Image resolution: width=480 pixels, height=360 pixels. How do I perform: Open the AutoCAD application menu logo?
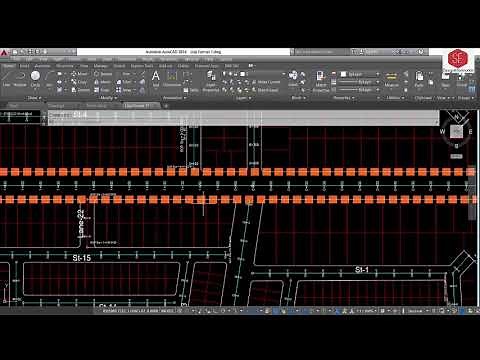(x=4, y=53)
